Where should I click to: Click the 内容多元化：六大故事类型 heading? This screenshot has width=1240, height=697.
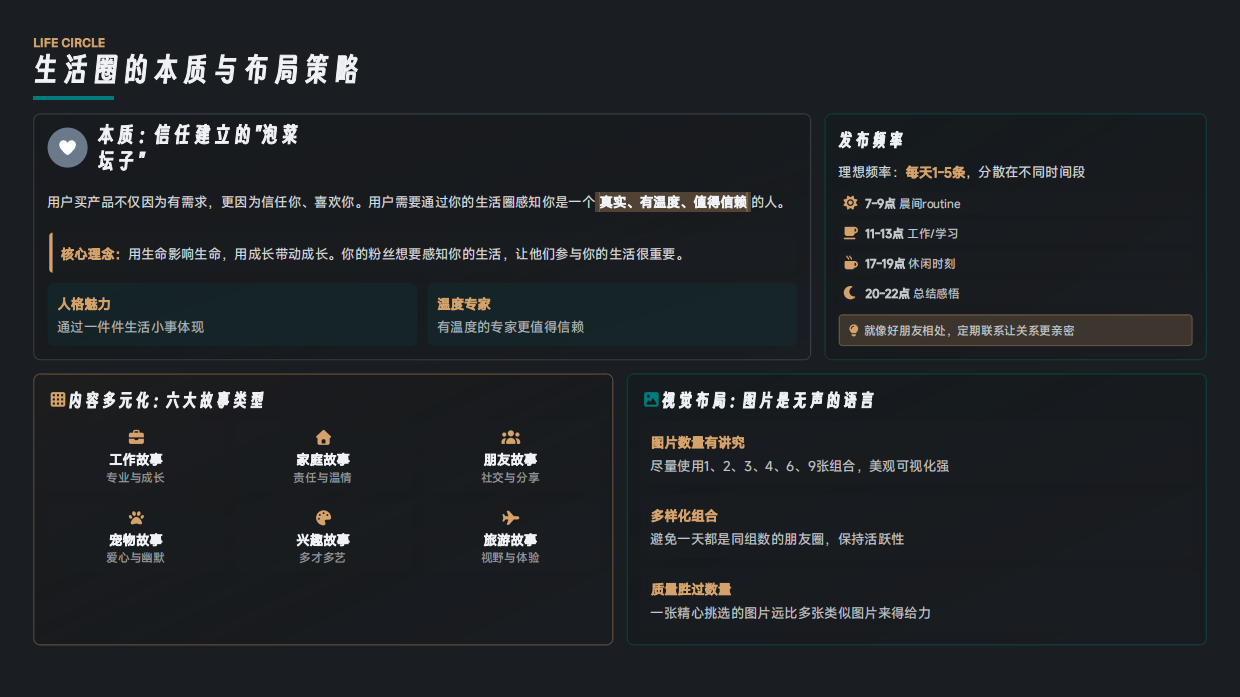pos(166,400)
